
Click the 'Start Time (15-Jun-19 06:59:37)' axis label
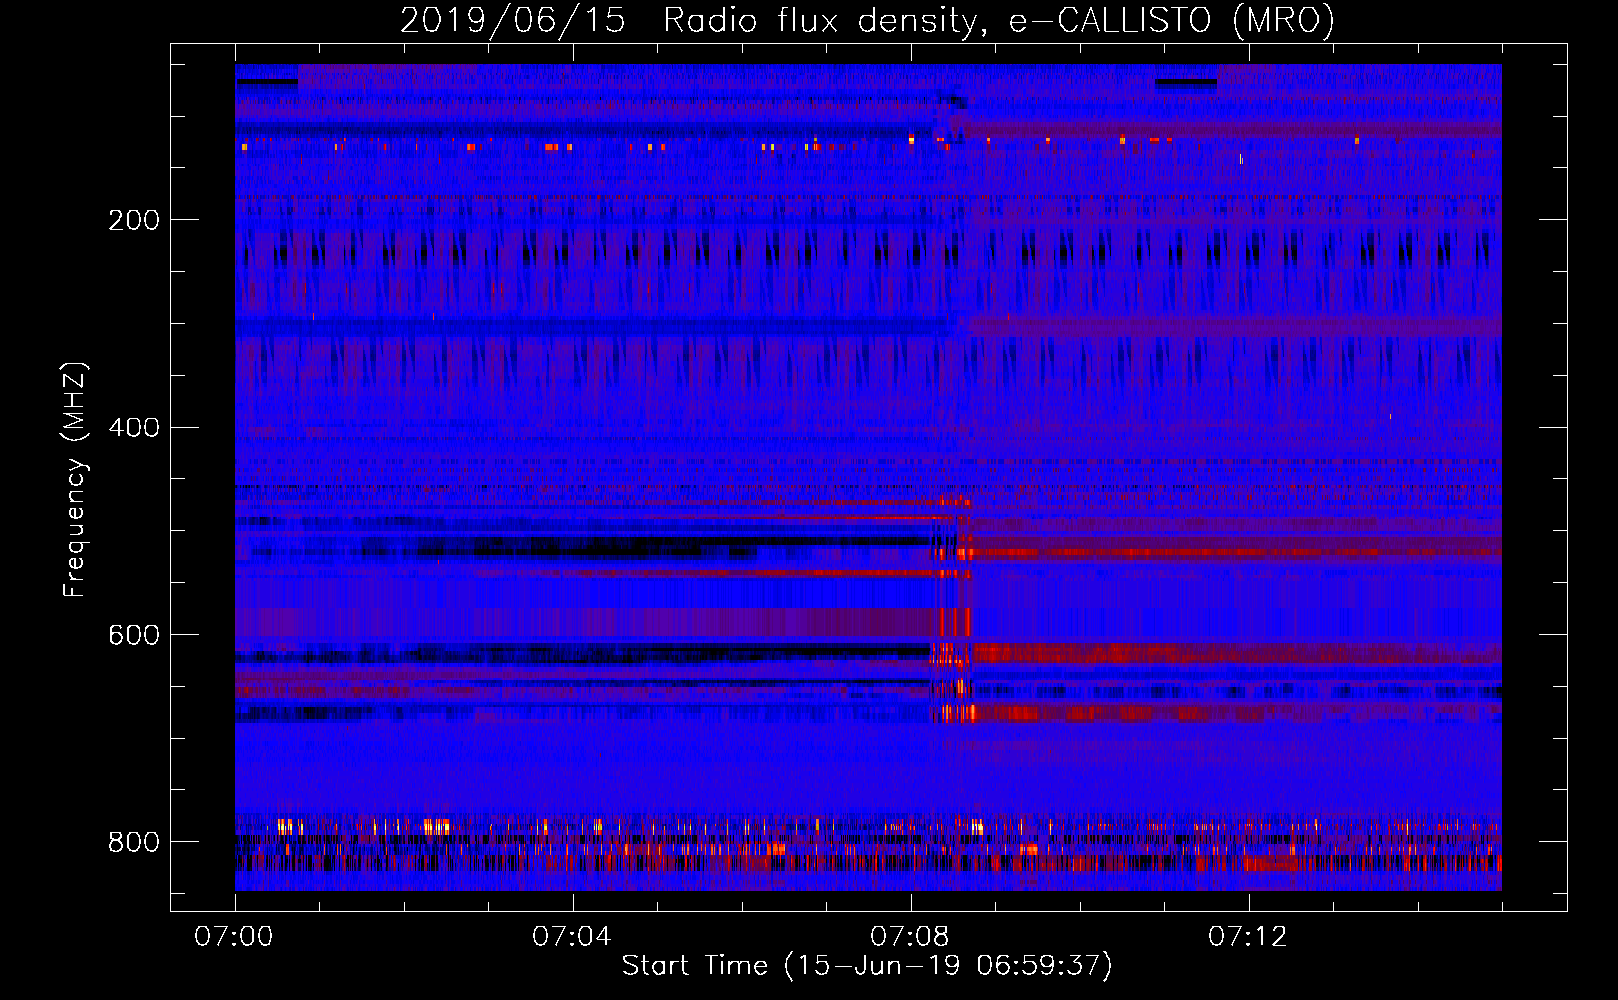click(867, 966)
